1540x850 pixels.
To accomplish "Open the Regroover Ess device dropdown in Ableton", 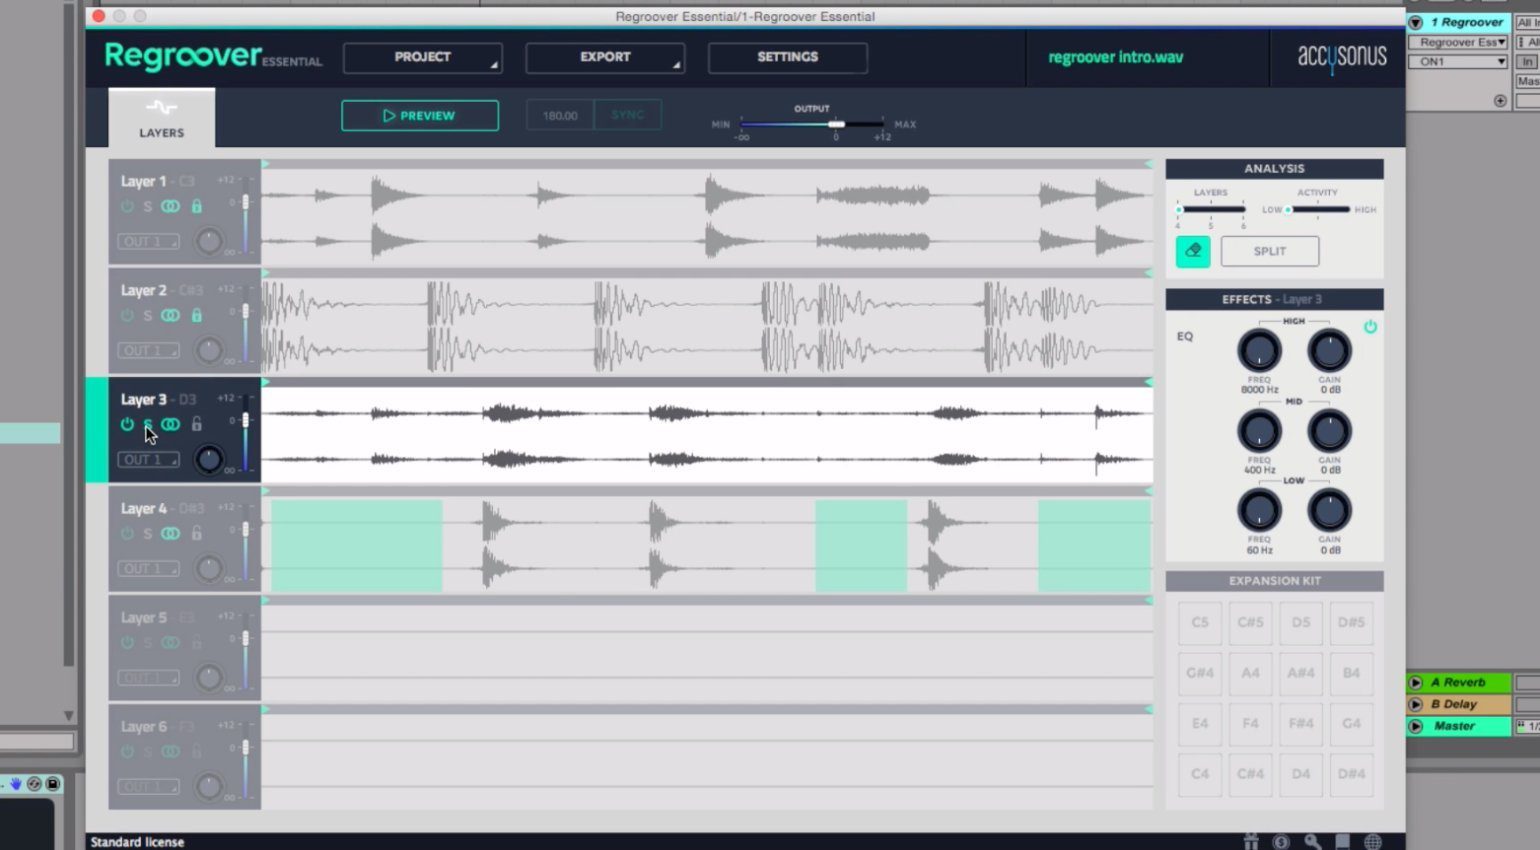I will pyautogui.click(x=1457, y=42).
